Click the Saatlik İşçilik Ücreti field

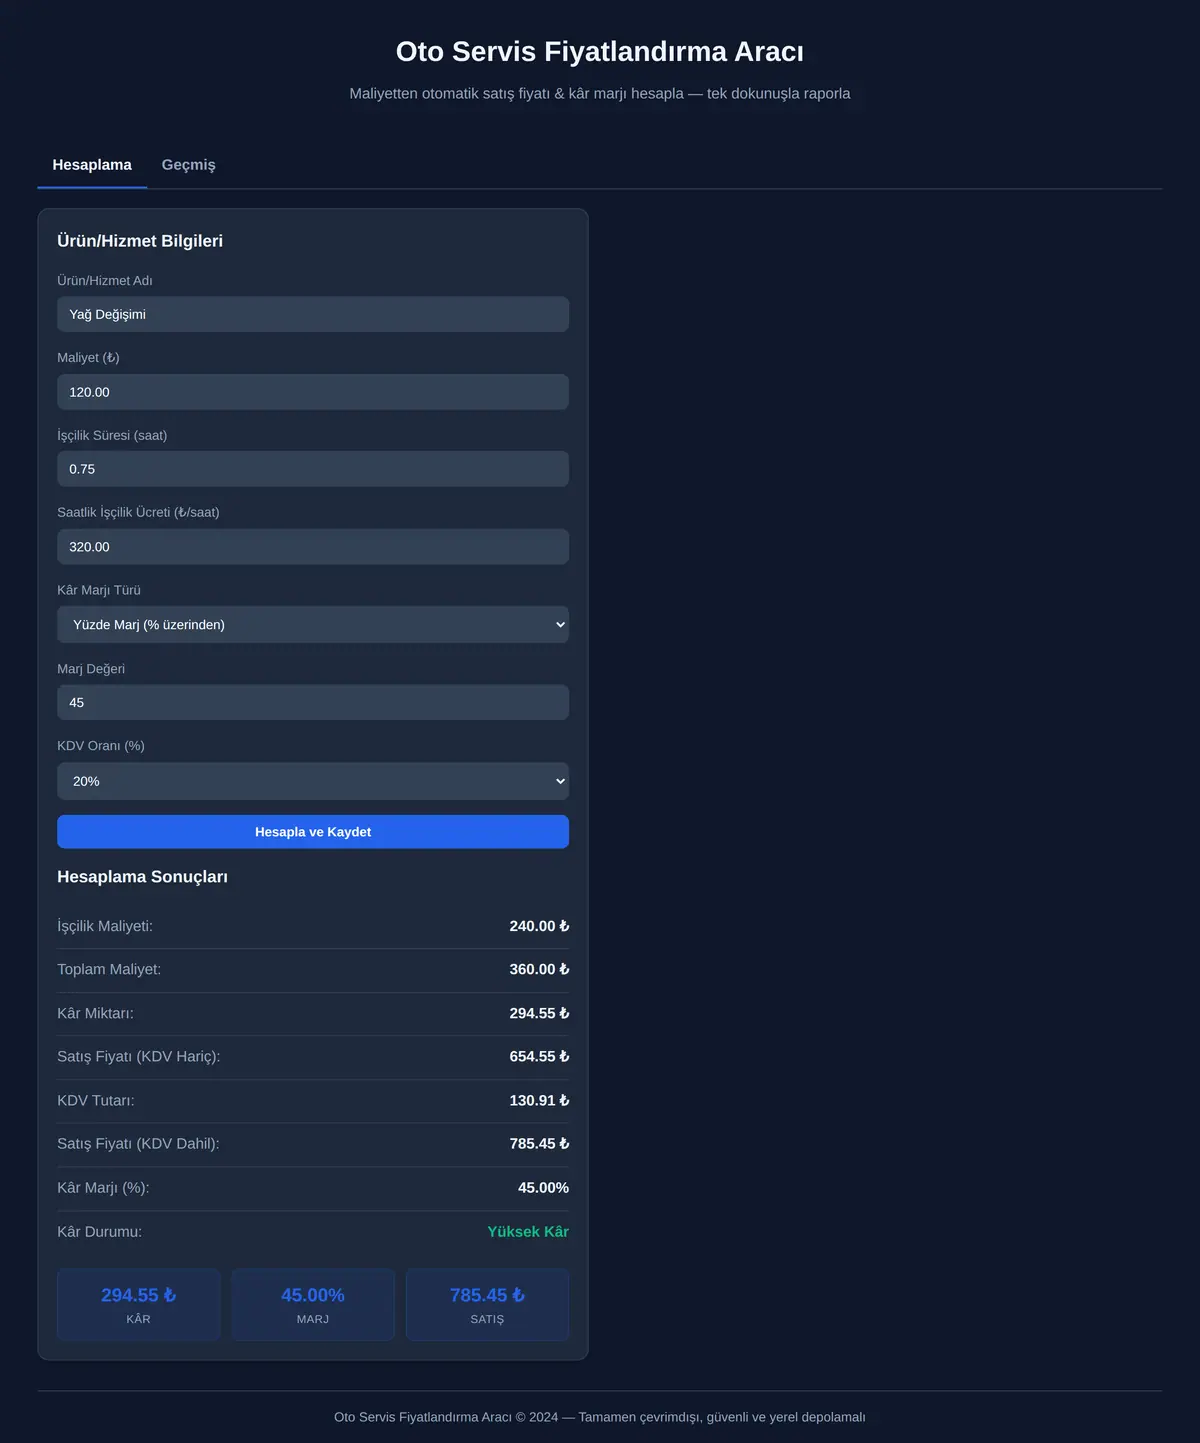tap(313, 547)
